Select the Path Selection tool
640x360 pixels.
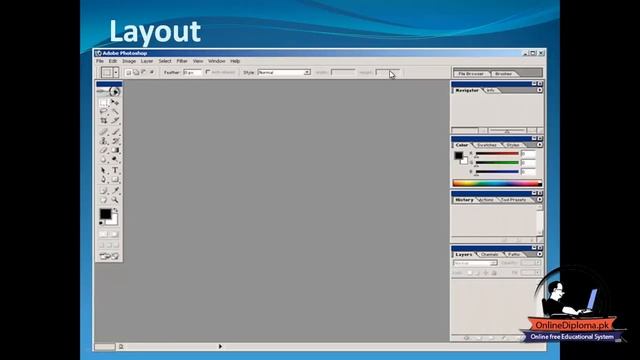[x=104, y=170]
